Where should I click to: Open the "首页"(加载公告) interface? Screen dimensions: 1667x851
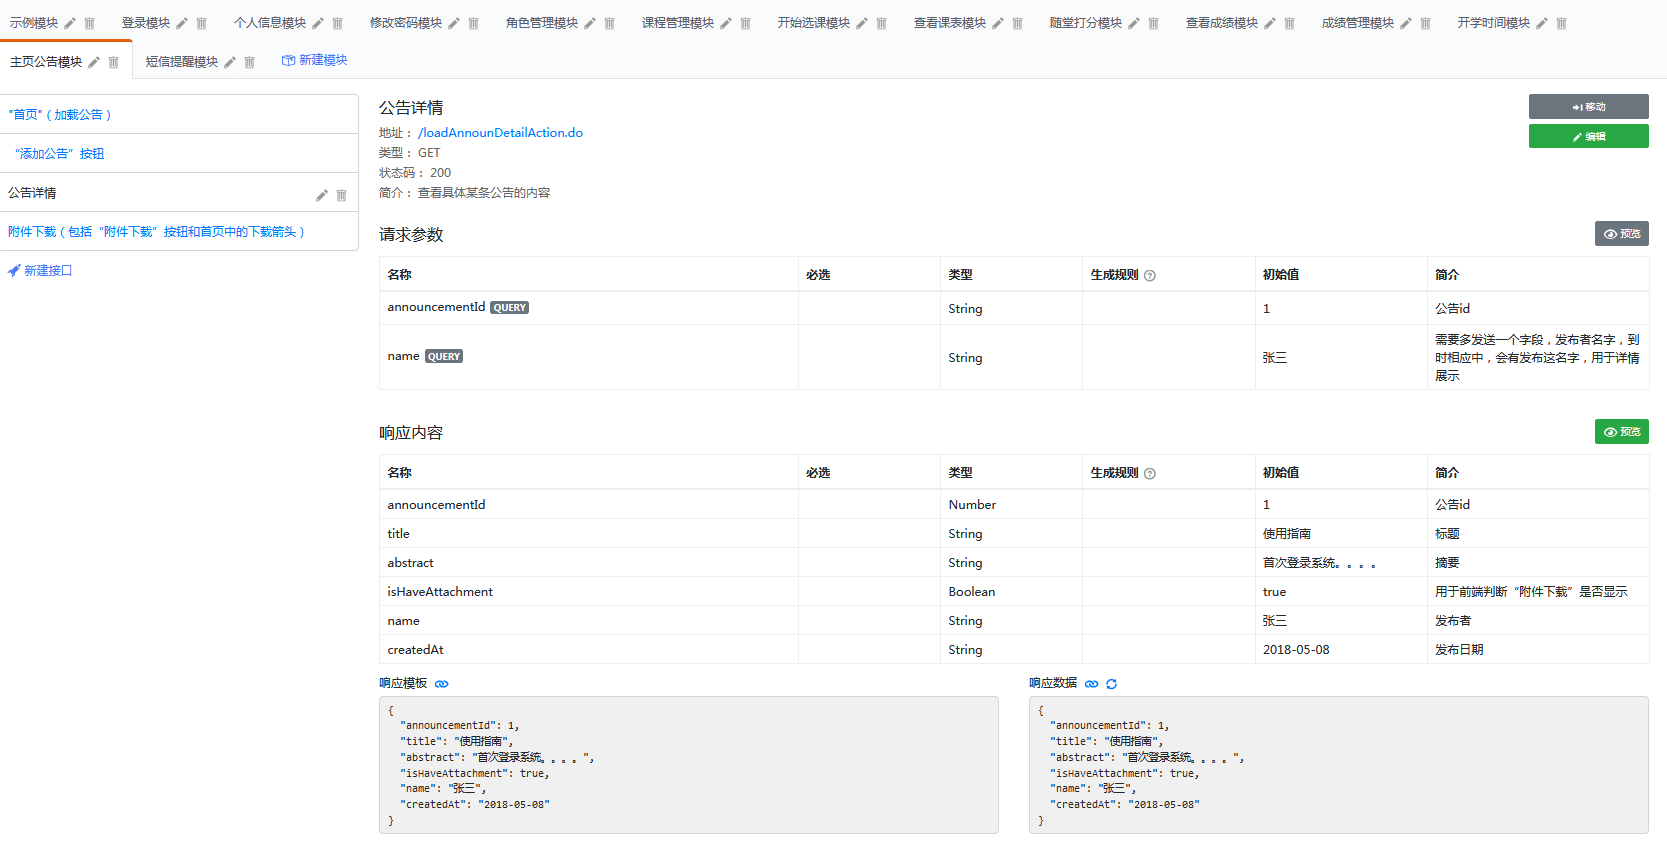click(60, 115)
